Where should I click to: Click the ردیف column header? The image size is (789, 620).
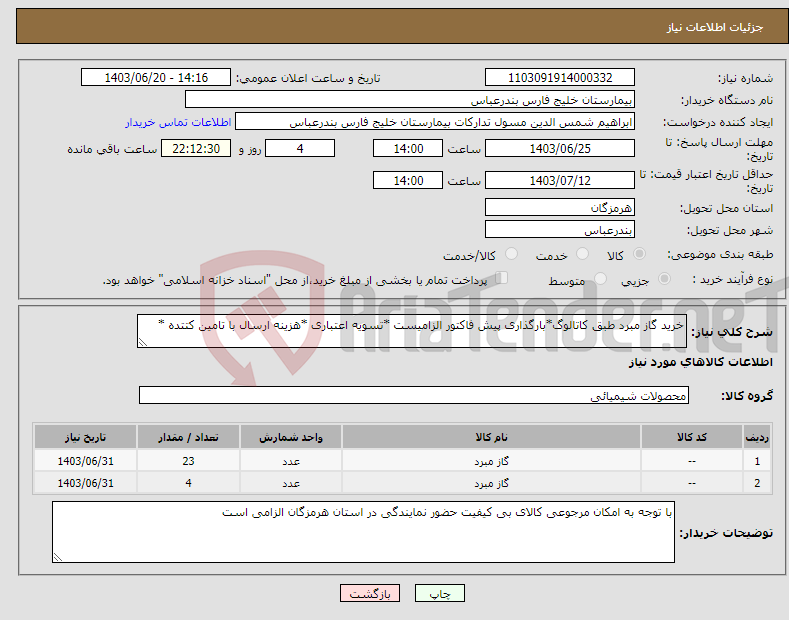pyautogui.click(x=757, y=437)
